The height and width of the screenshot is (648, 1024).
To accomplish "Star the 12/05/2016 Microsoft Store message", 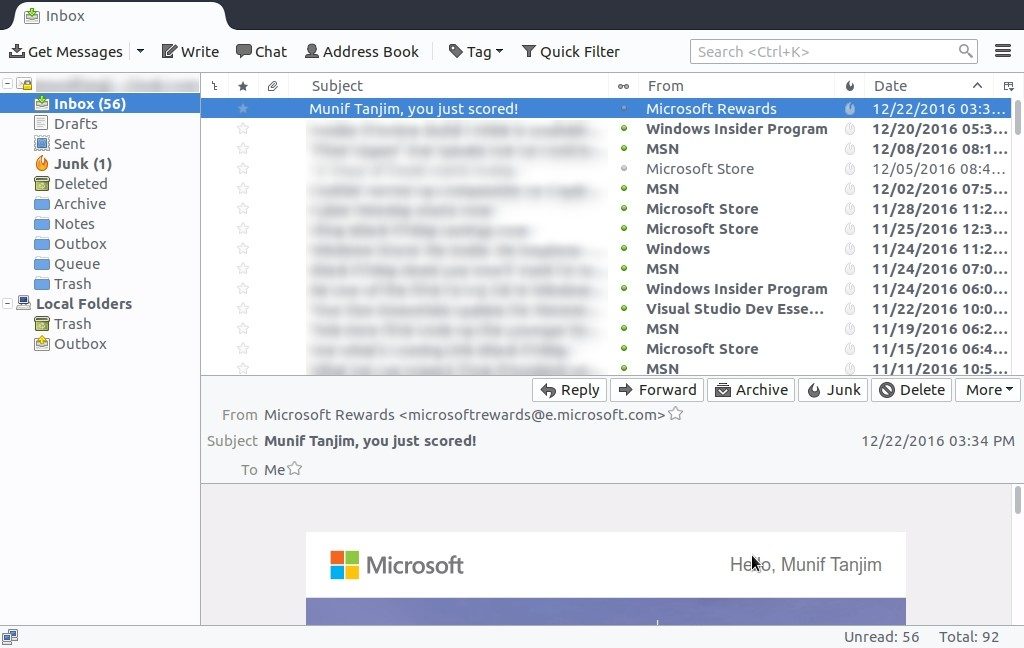I will pos(243,169).
